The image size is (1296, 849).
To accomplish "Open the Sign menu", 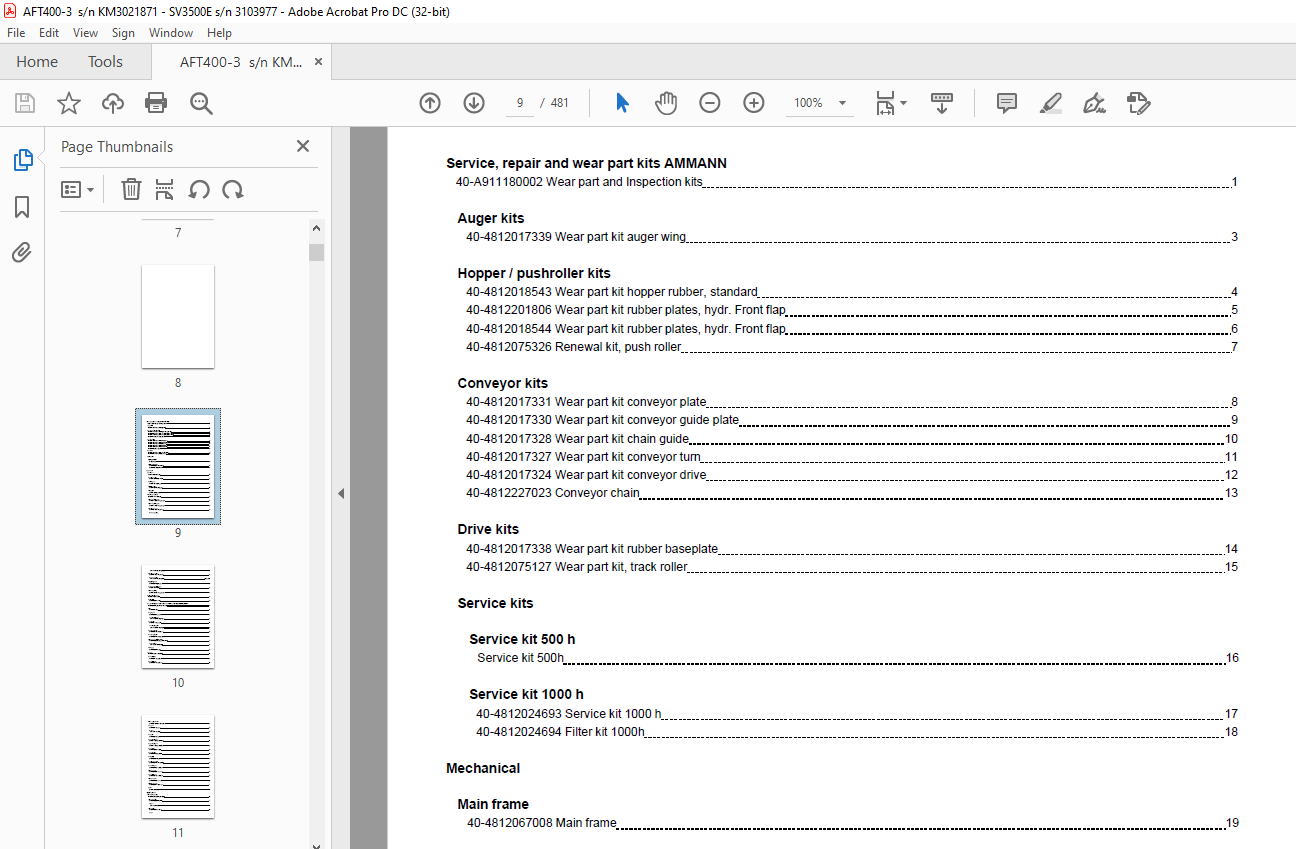I will tap(123, 33).
